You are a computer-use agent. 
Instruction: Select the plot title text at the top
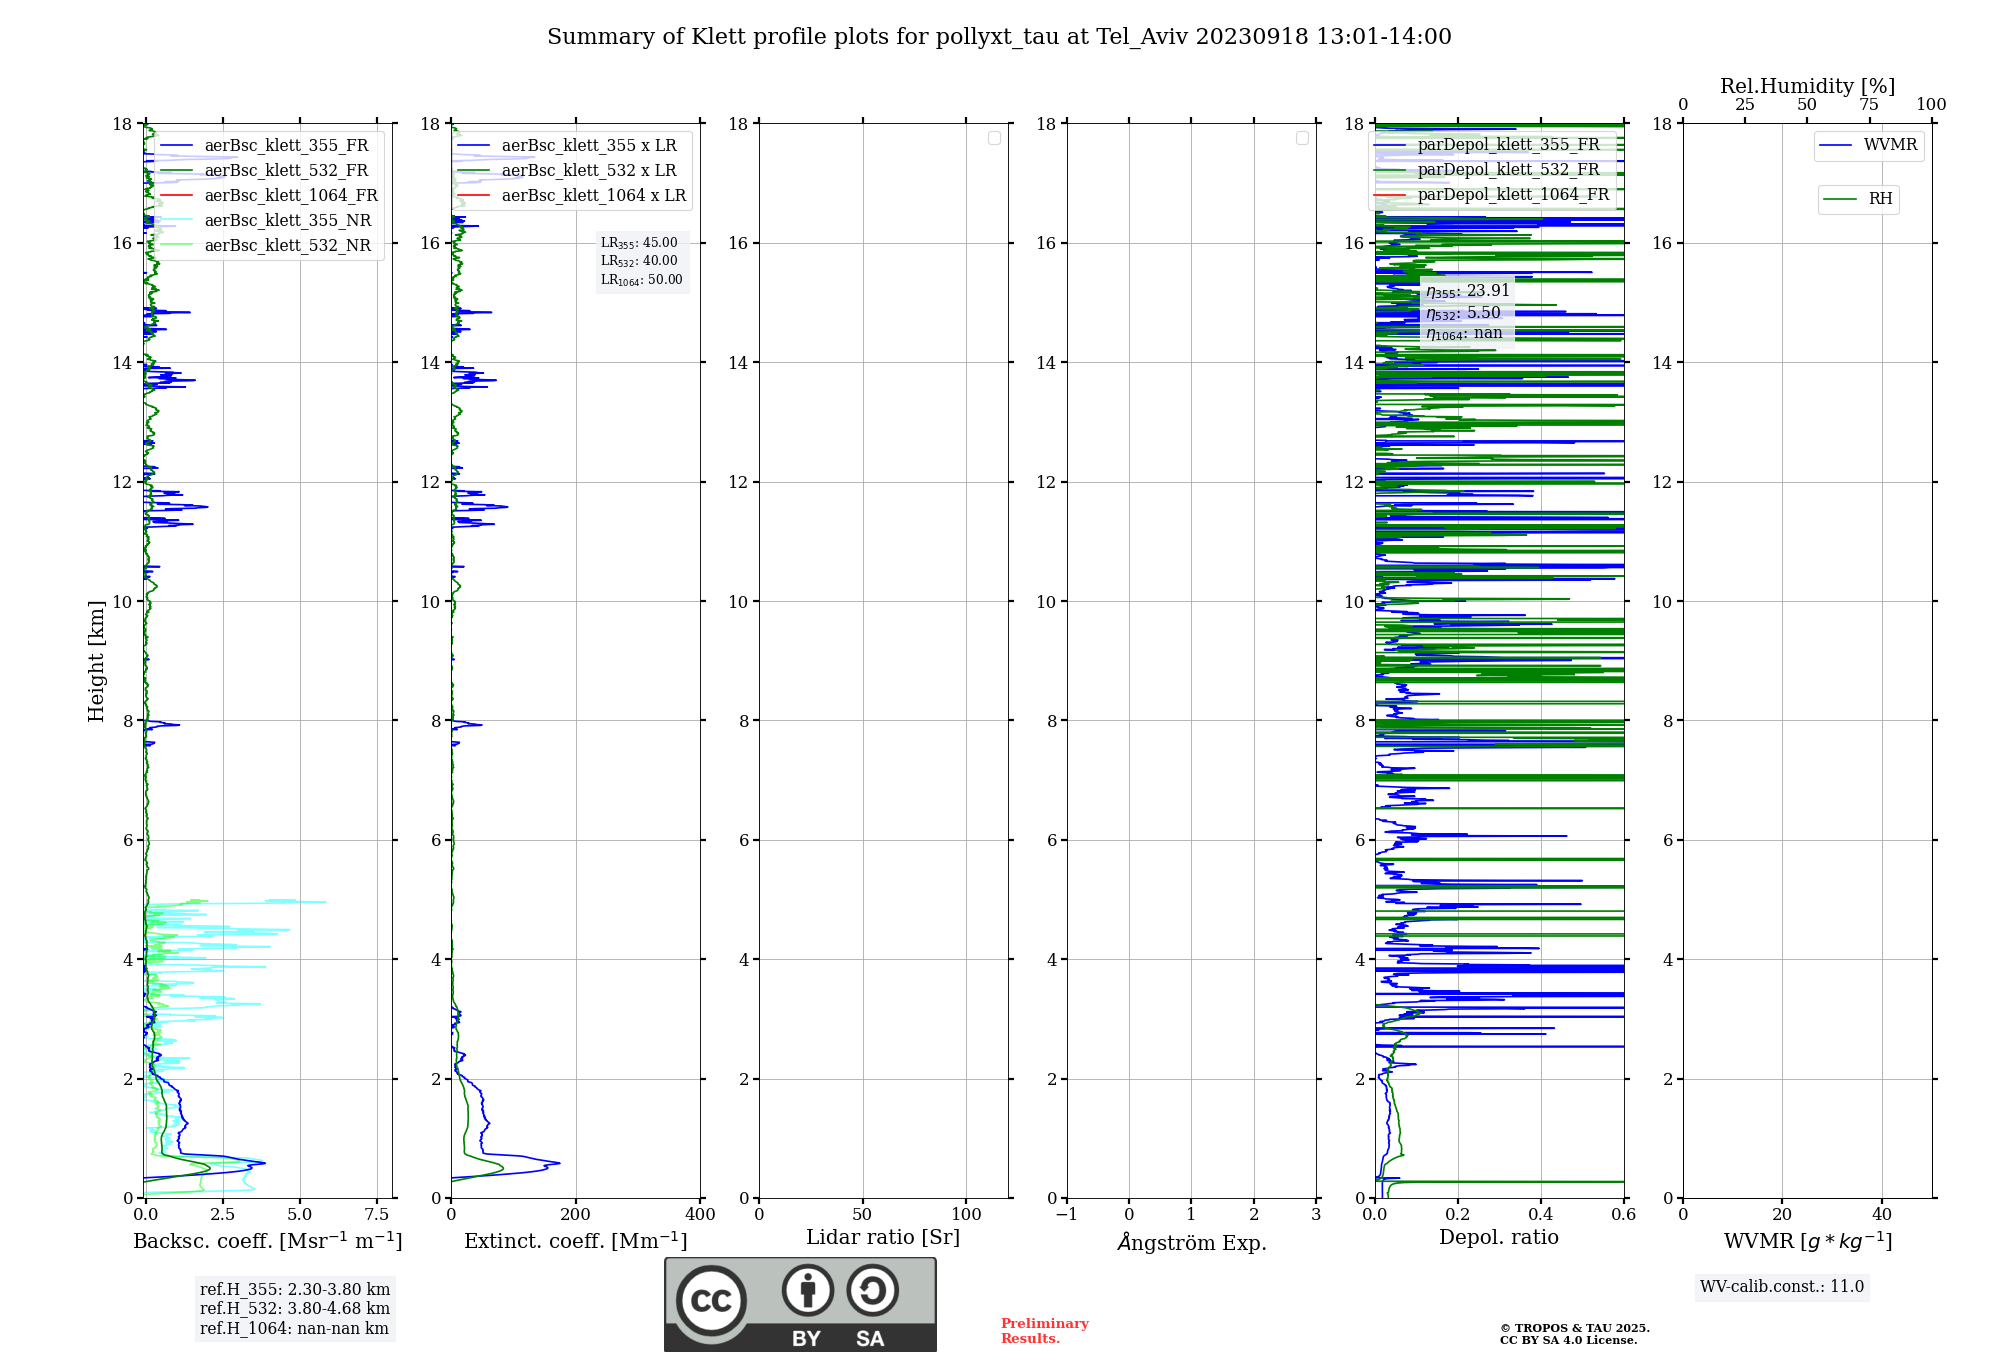[999, 37]
